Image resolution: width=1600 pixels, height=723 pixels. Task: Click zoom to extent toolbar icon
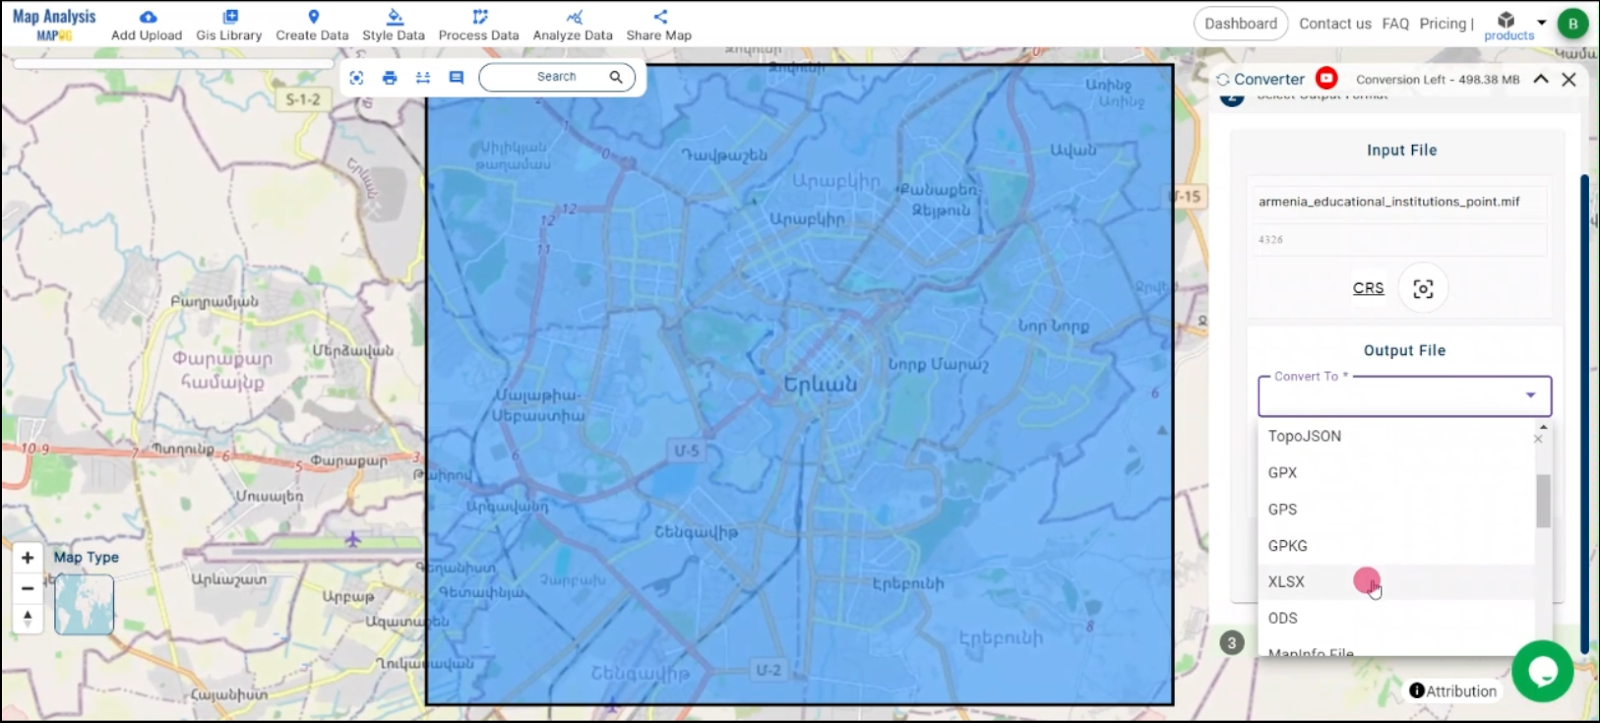pos(357,77)
